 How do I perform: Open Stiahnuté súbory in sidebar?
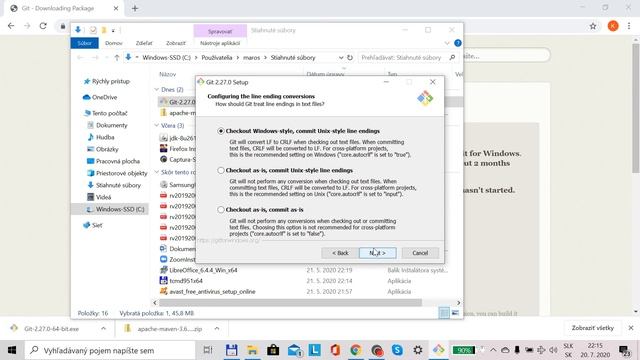(x=114, y=185)
